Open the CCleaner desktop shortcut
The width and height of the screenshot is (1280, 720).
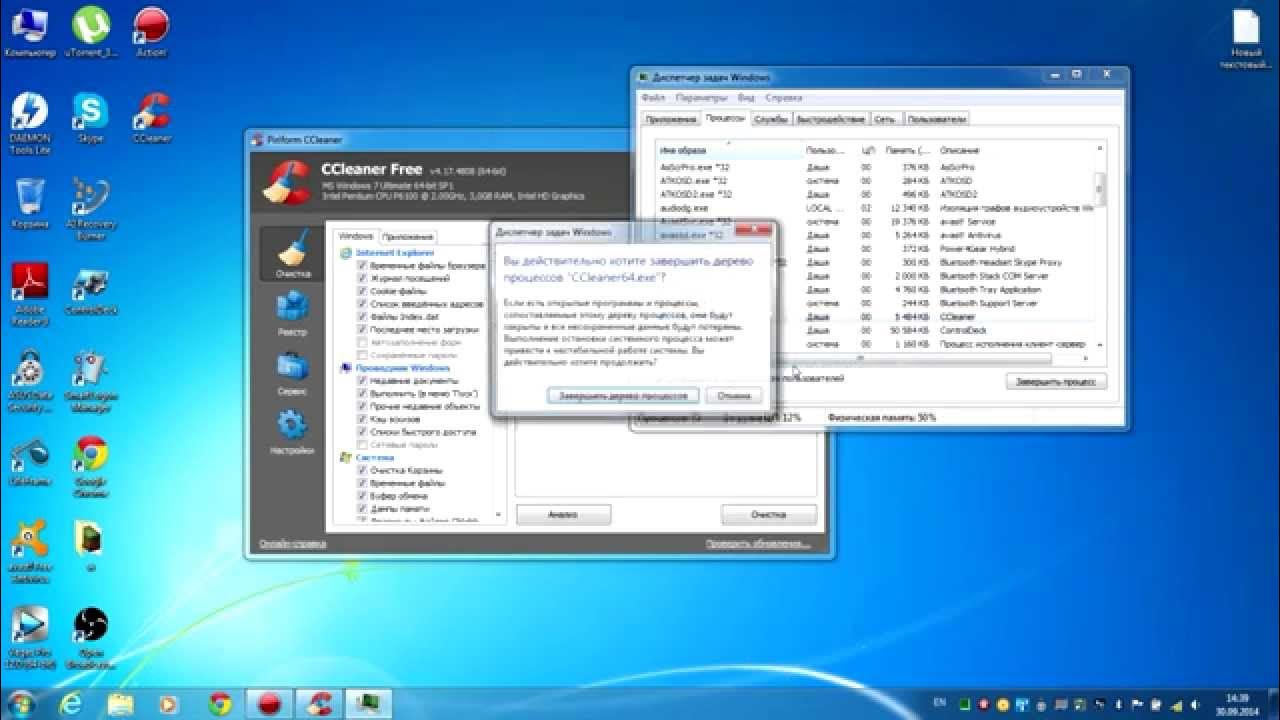point(152,118)
